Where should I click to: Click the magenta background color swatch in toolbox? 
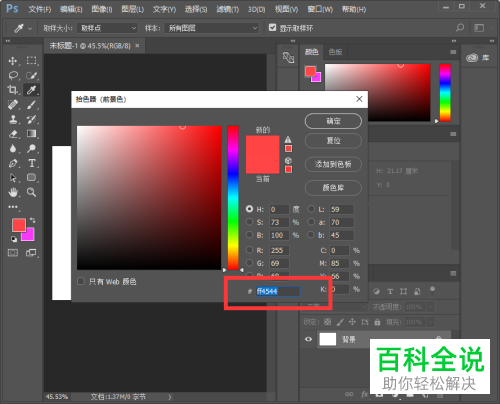coord(29,235)
